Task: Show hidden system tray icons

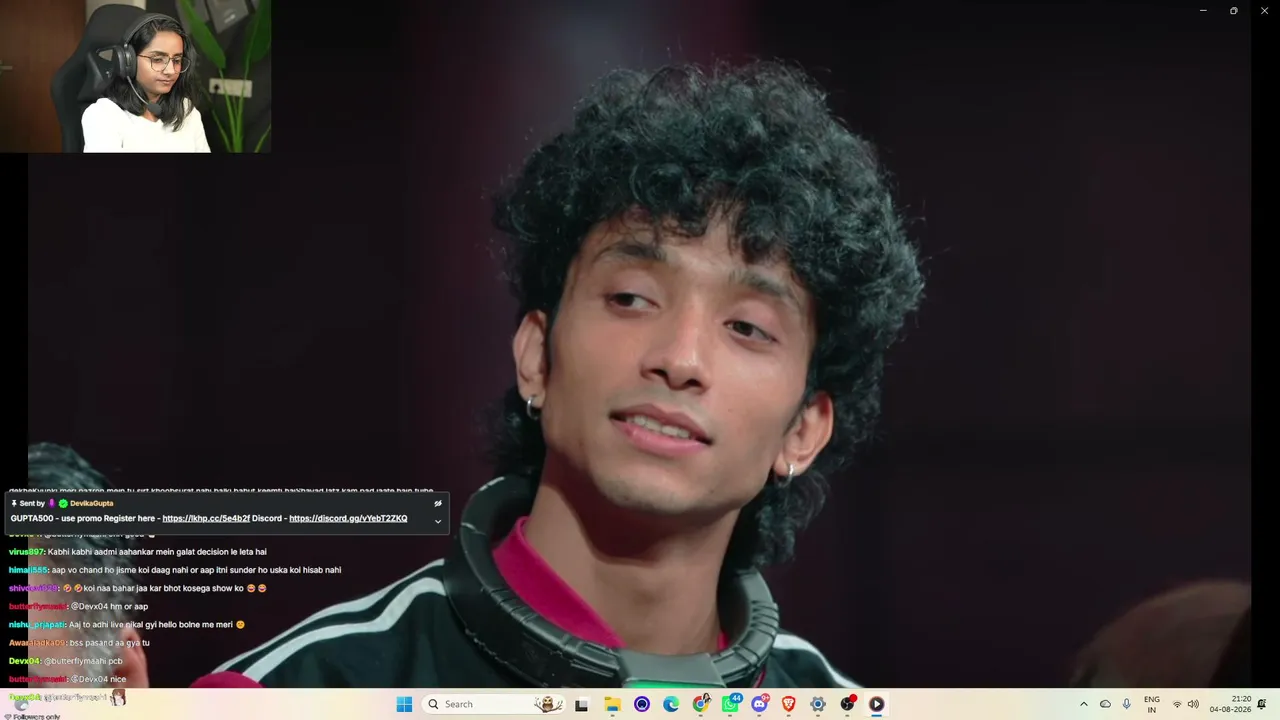Action: (1083, 704)
